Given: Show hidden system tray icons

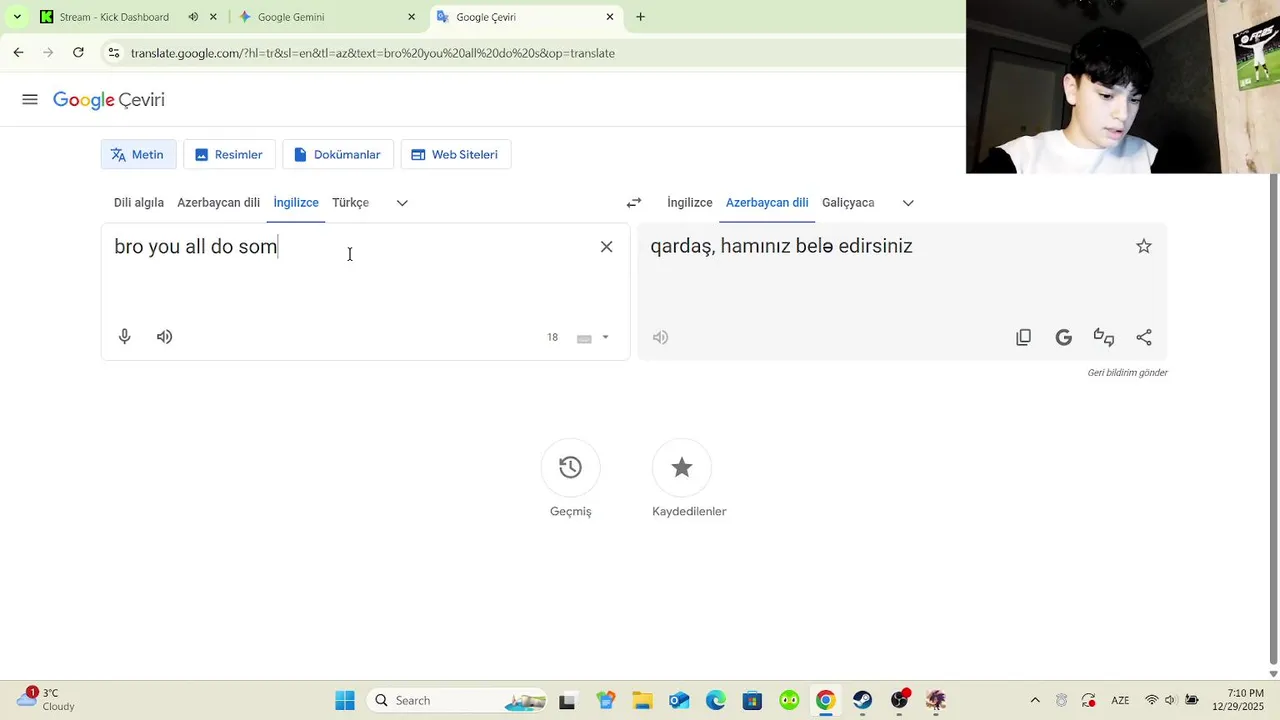Looking at the screenshot, I should pyautogui.click(x=1035, y=700).
